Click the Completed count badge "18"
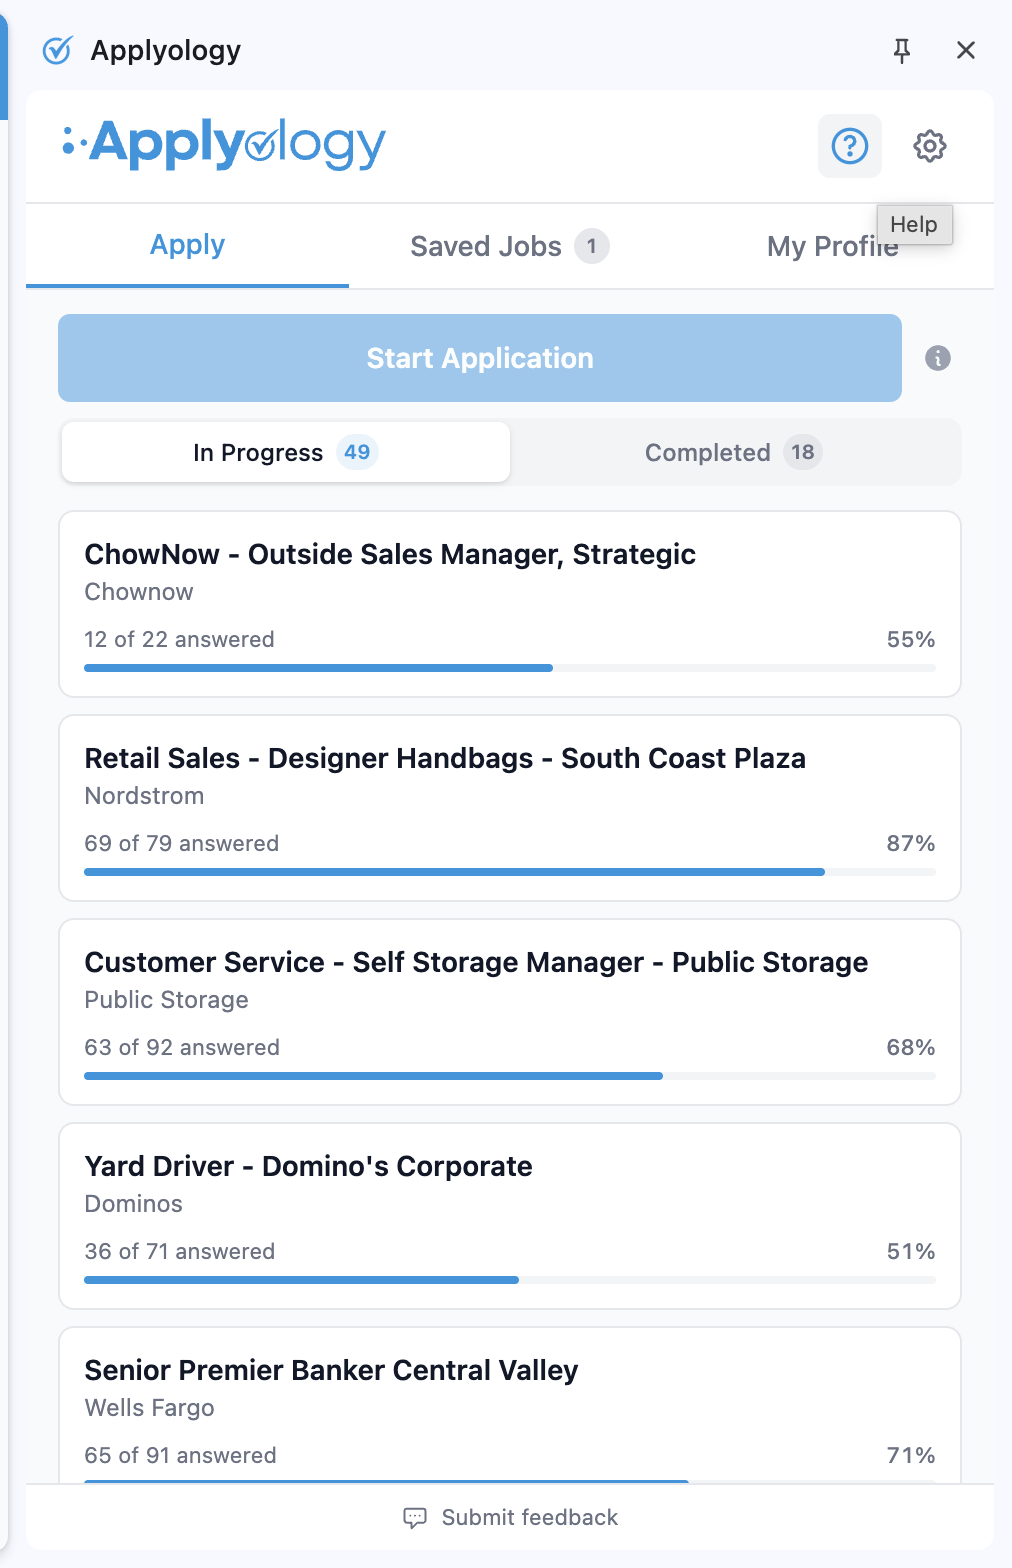Viewport: 1012px width, 1568px height. pos(803,452)
